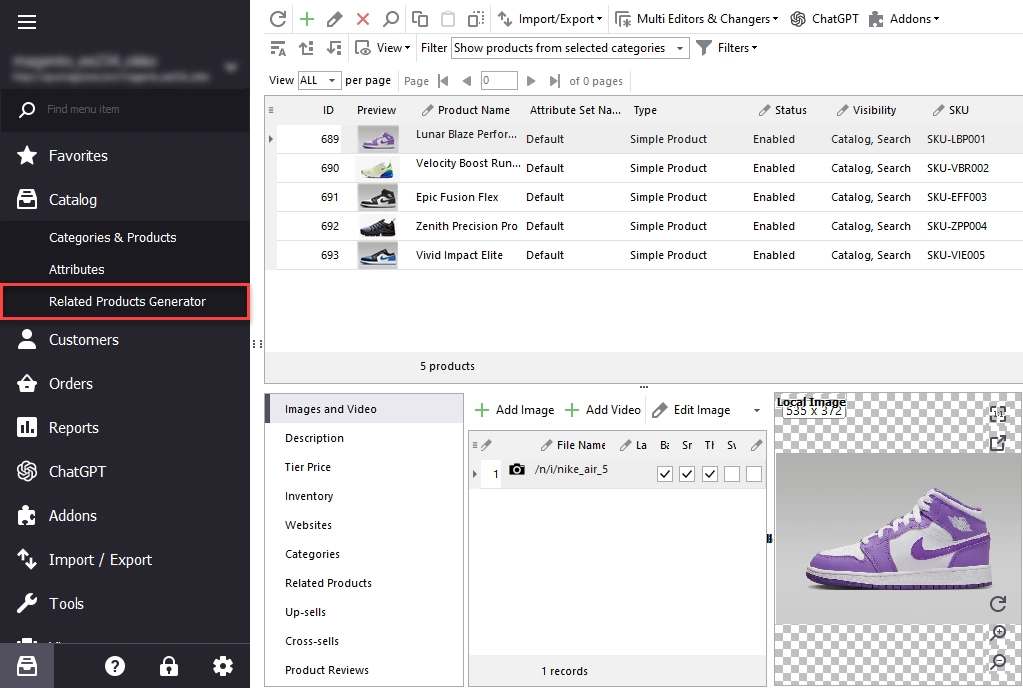Enable the last unchecked box in image row

pyautogui.click(x=754, y=474)
